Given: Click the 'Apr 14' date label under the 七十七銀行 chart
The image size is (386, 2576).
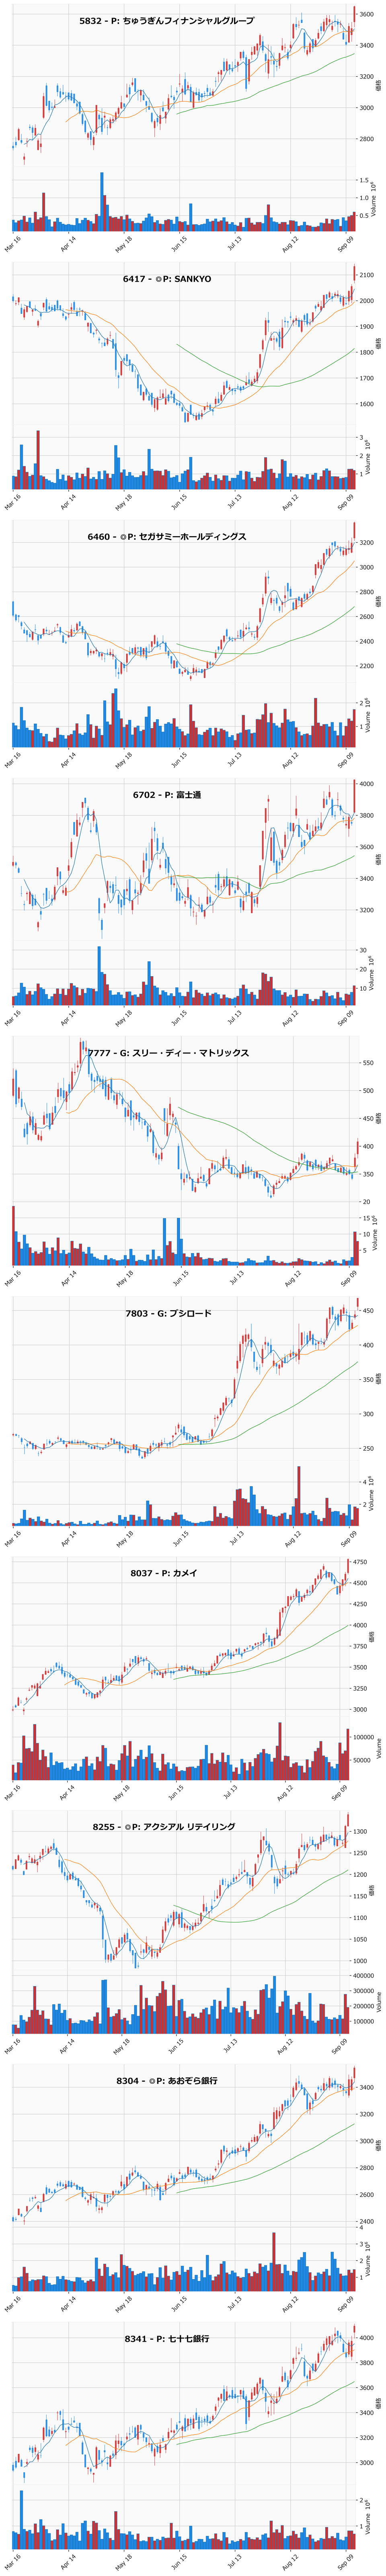Looking at the screenshot, I should pos(69,2561).
